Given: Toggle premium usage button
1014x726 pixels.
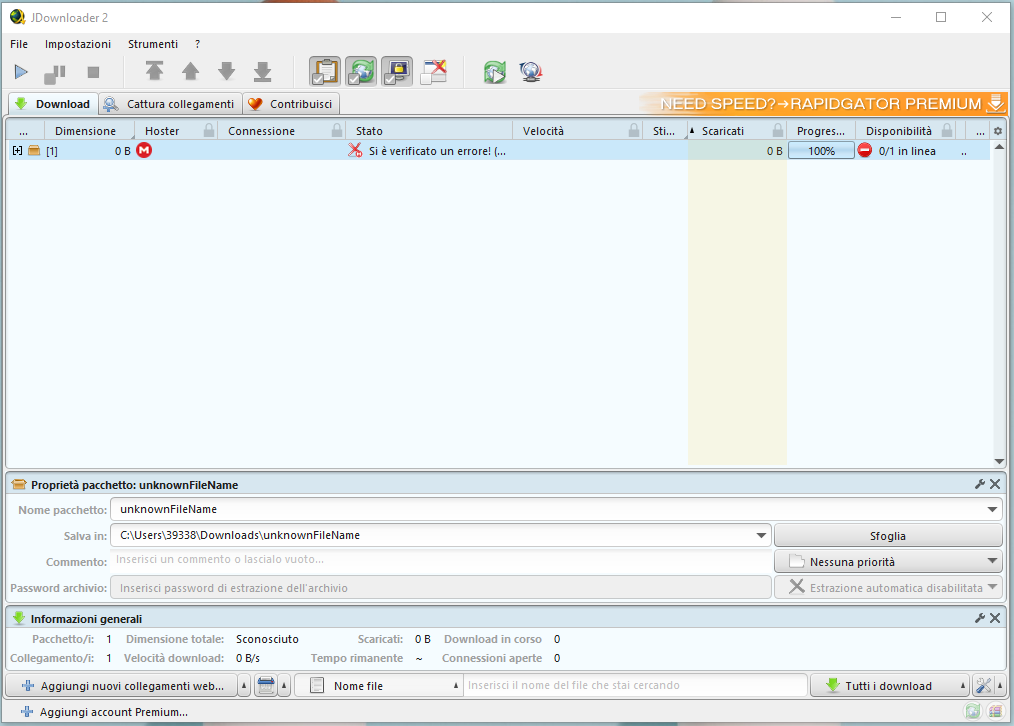Looking at the screenshot, I should click(397, 72).
